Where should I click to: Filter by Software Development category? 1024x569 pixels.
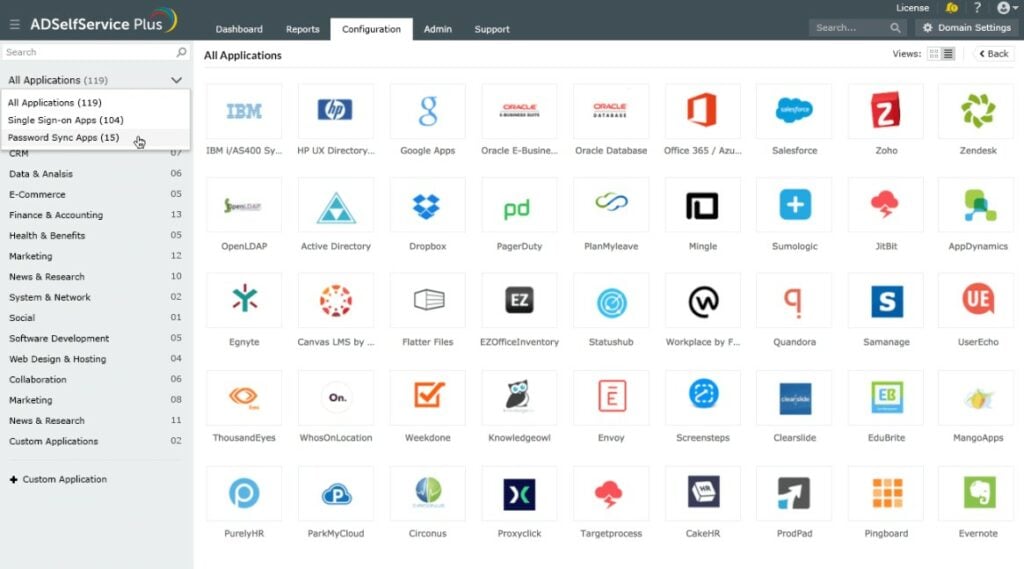click(x=95, y=338)
